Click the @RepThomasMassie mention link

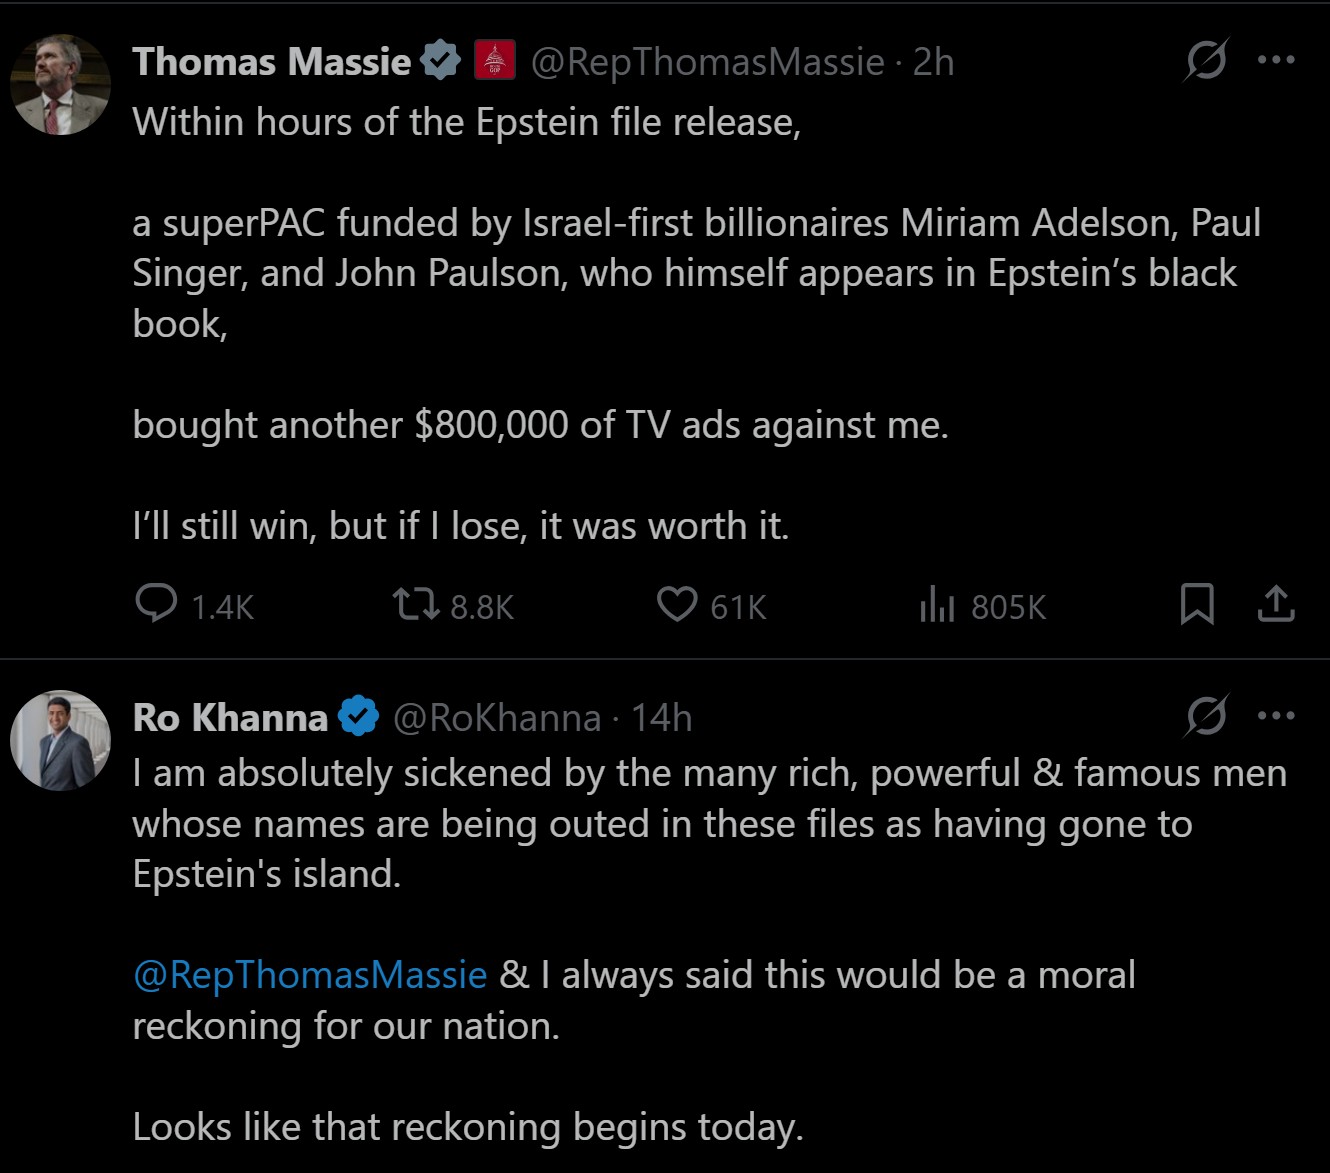(x=310, y=974)
